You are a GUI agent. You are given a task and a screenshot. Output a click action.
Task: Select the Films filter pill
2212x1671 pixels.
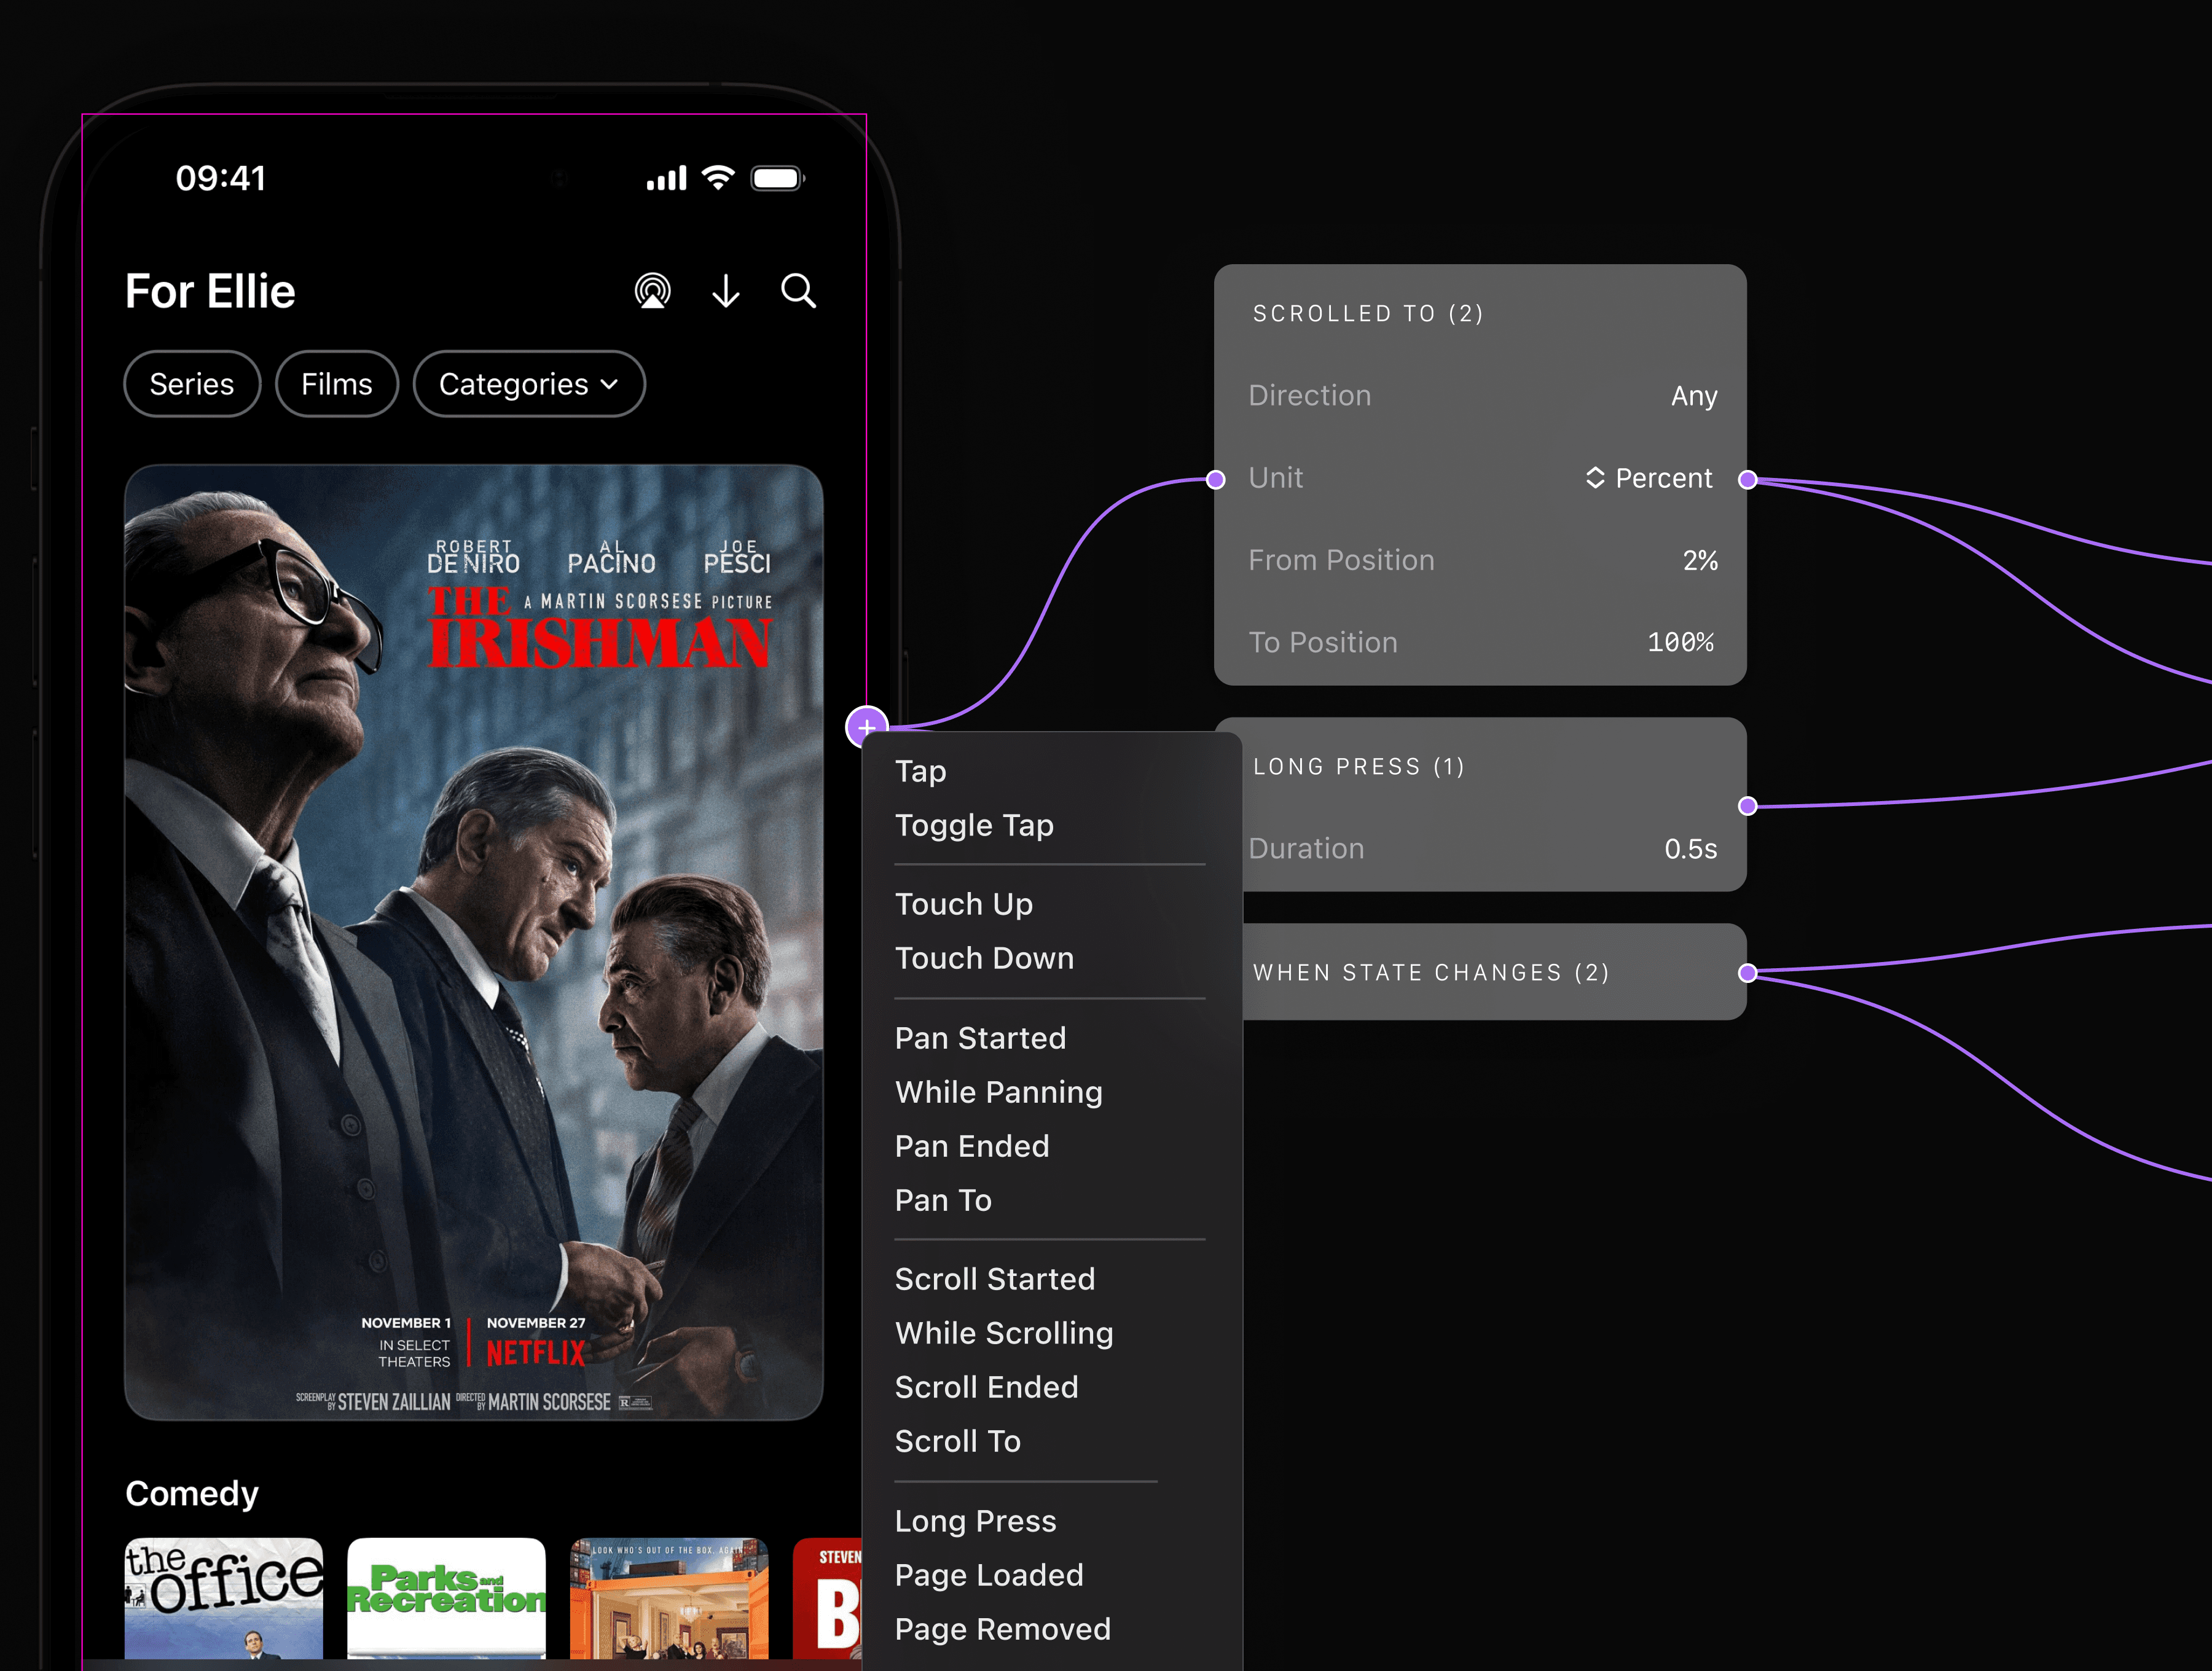tap(337, 384)
